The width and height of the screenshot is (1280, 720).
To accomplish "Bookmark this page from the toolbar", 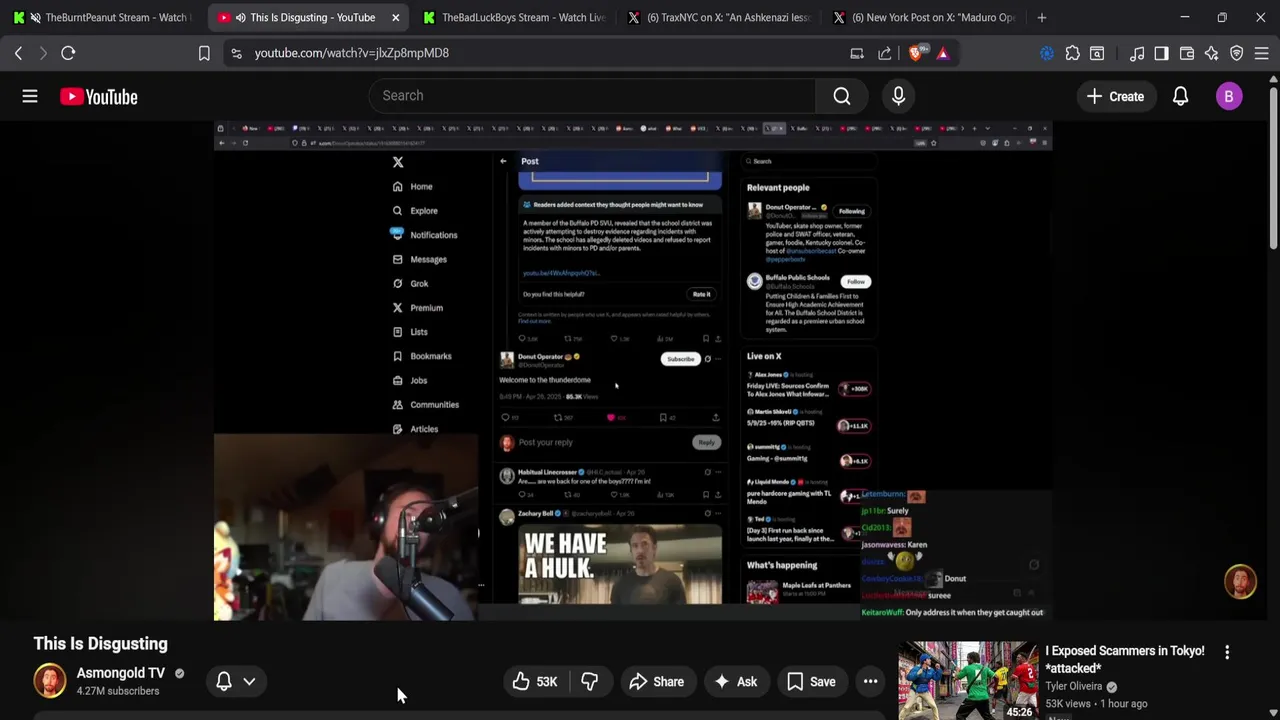I will [x=204, y=53].
